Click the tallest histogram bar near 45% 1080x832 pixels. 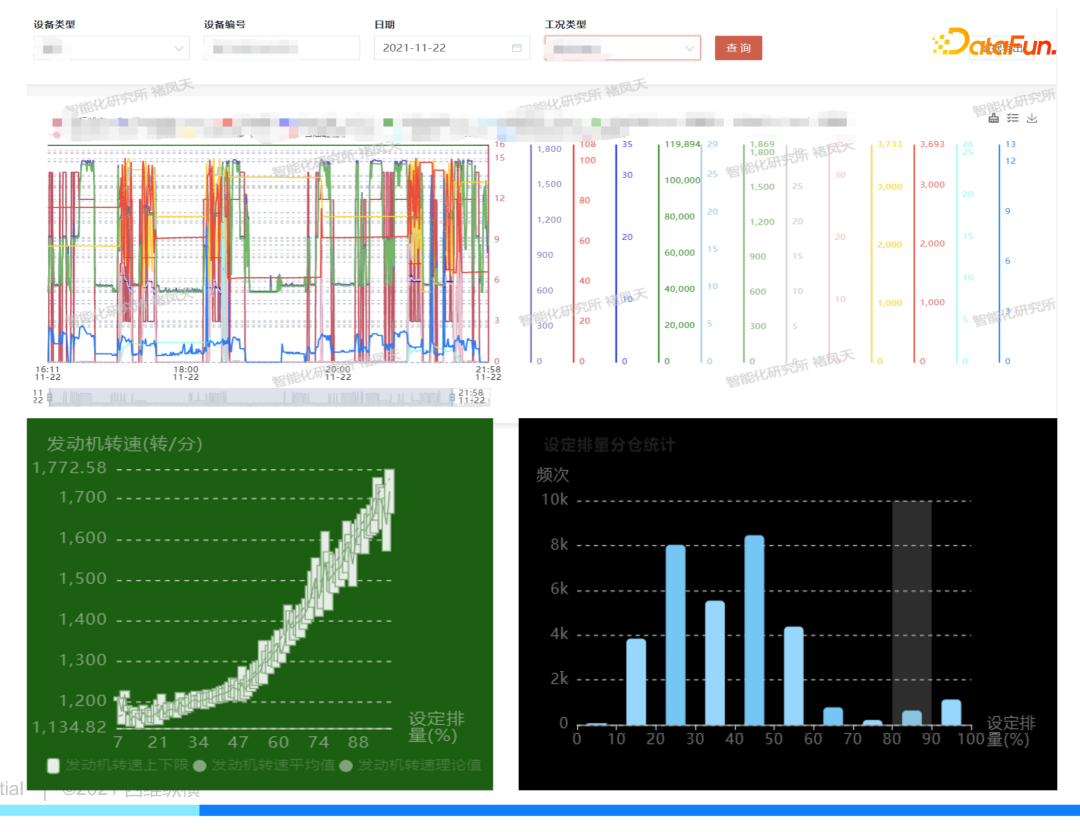(x=754, y=630)
